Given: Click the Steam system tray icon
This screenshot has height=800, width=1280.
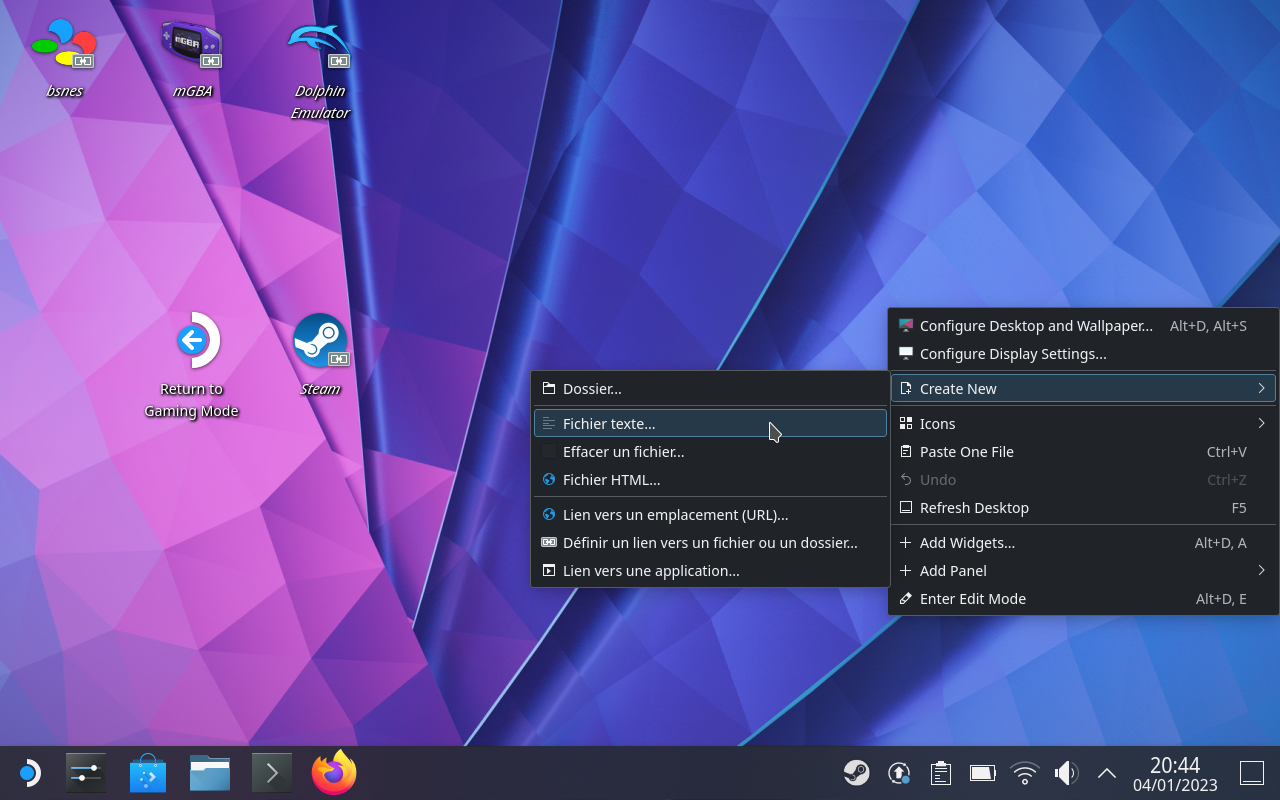Looking at the screenshot, I should [x=856, y=773].
